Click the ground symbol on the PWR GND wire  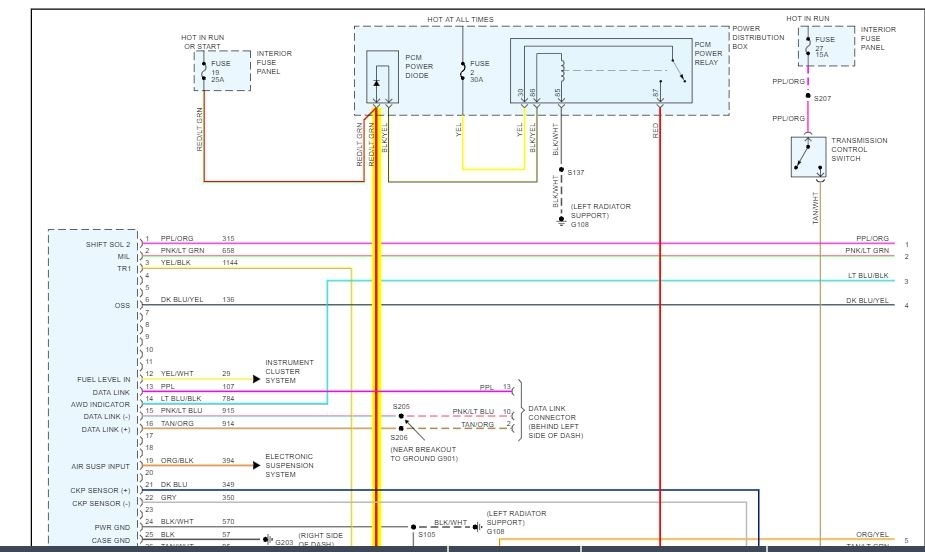click(x=477, y=527)
